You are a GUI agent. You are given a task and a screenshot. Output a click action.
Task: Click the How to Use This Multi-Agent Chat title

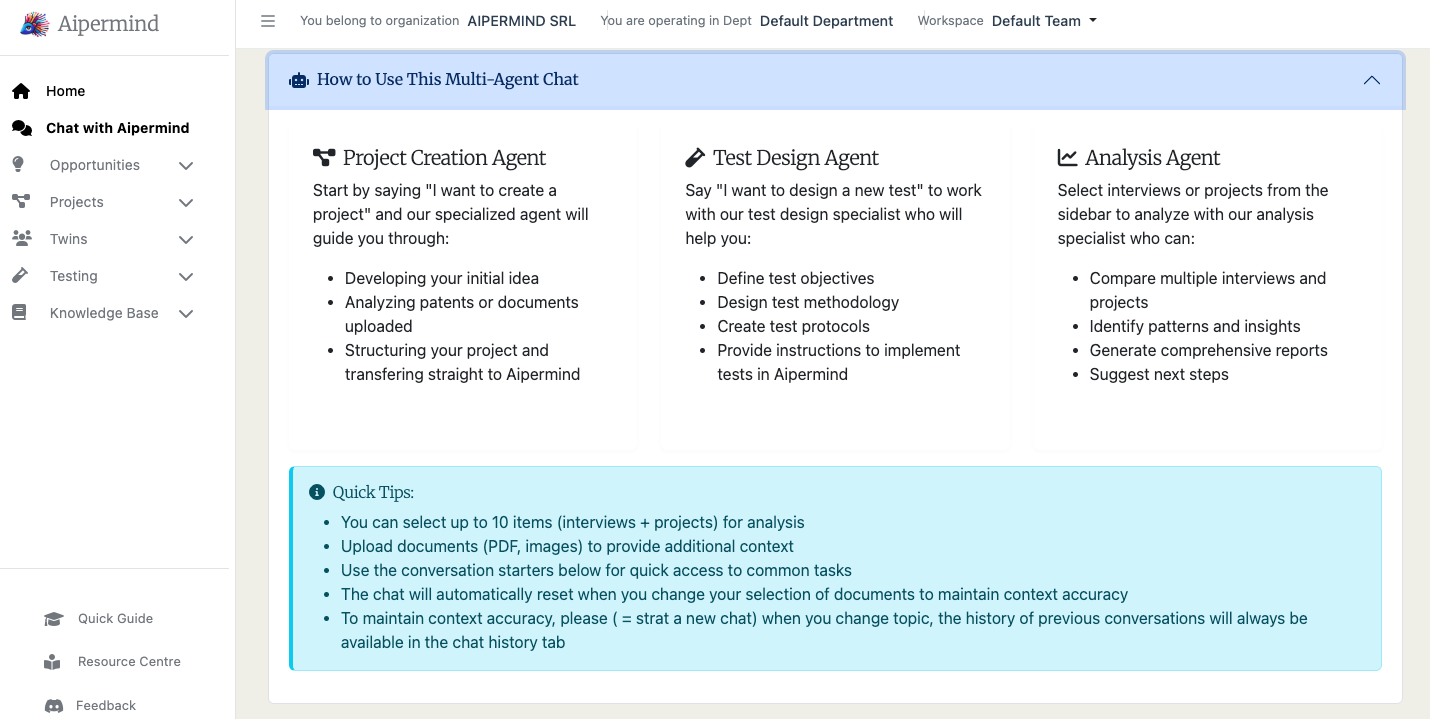tap(447, 80)
